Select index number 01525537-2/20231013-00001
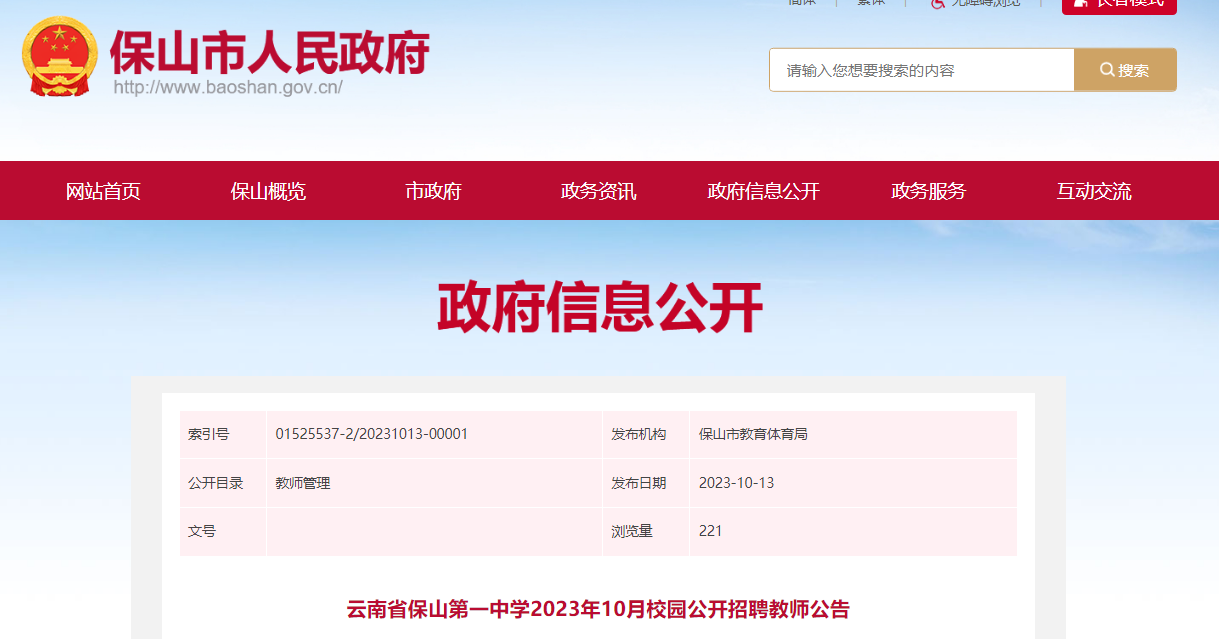Image resolution: width=1219 pixels, height=639 pixels. (372, 434)
